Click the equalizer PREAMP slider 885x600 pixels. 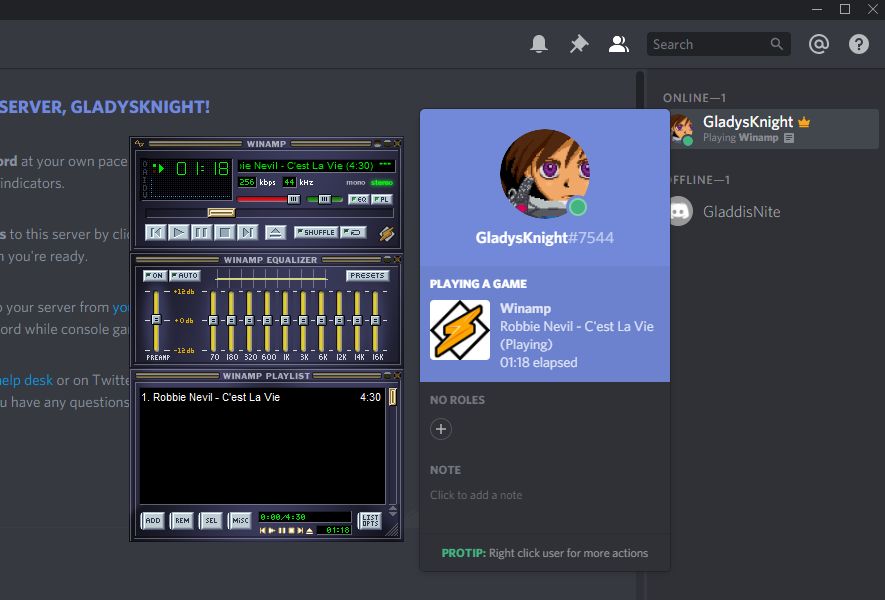156,320
